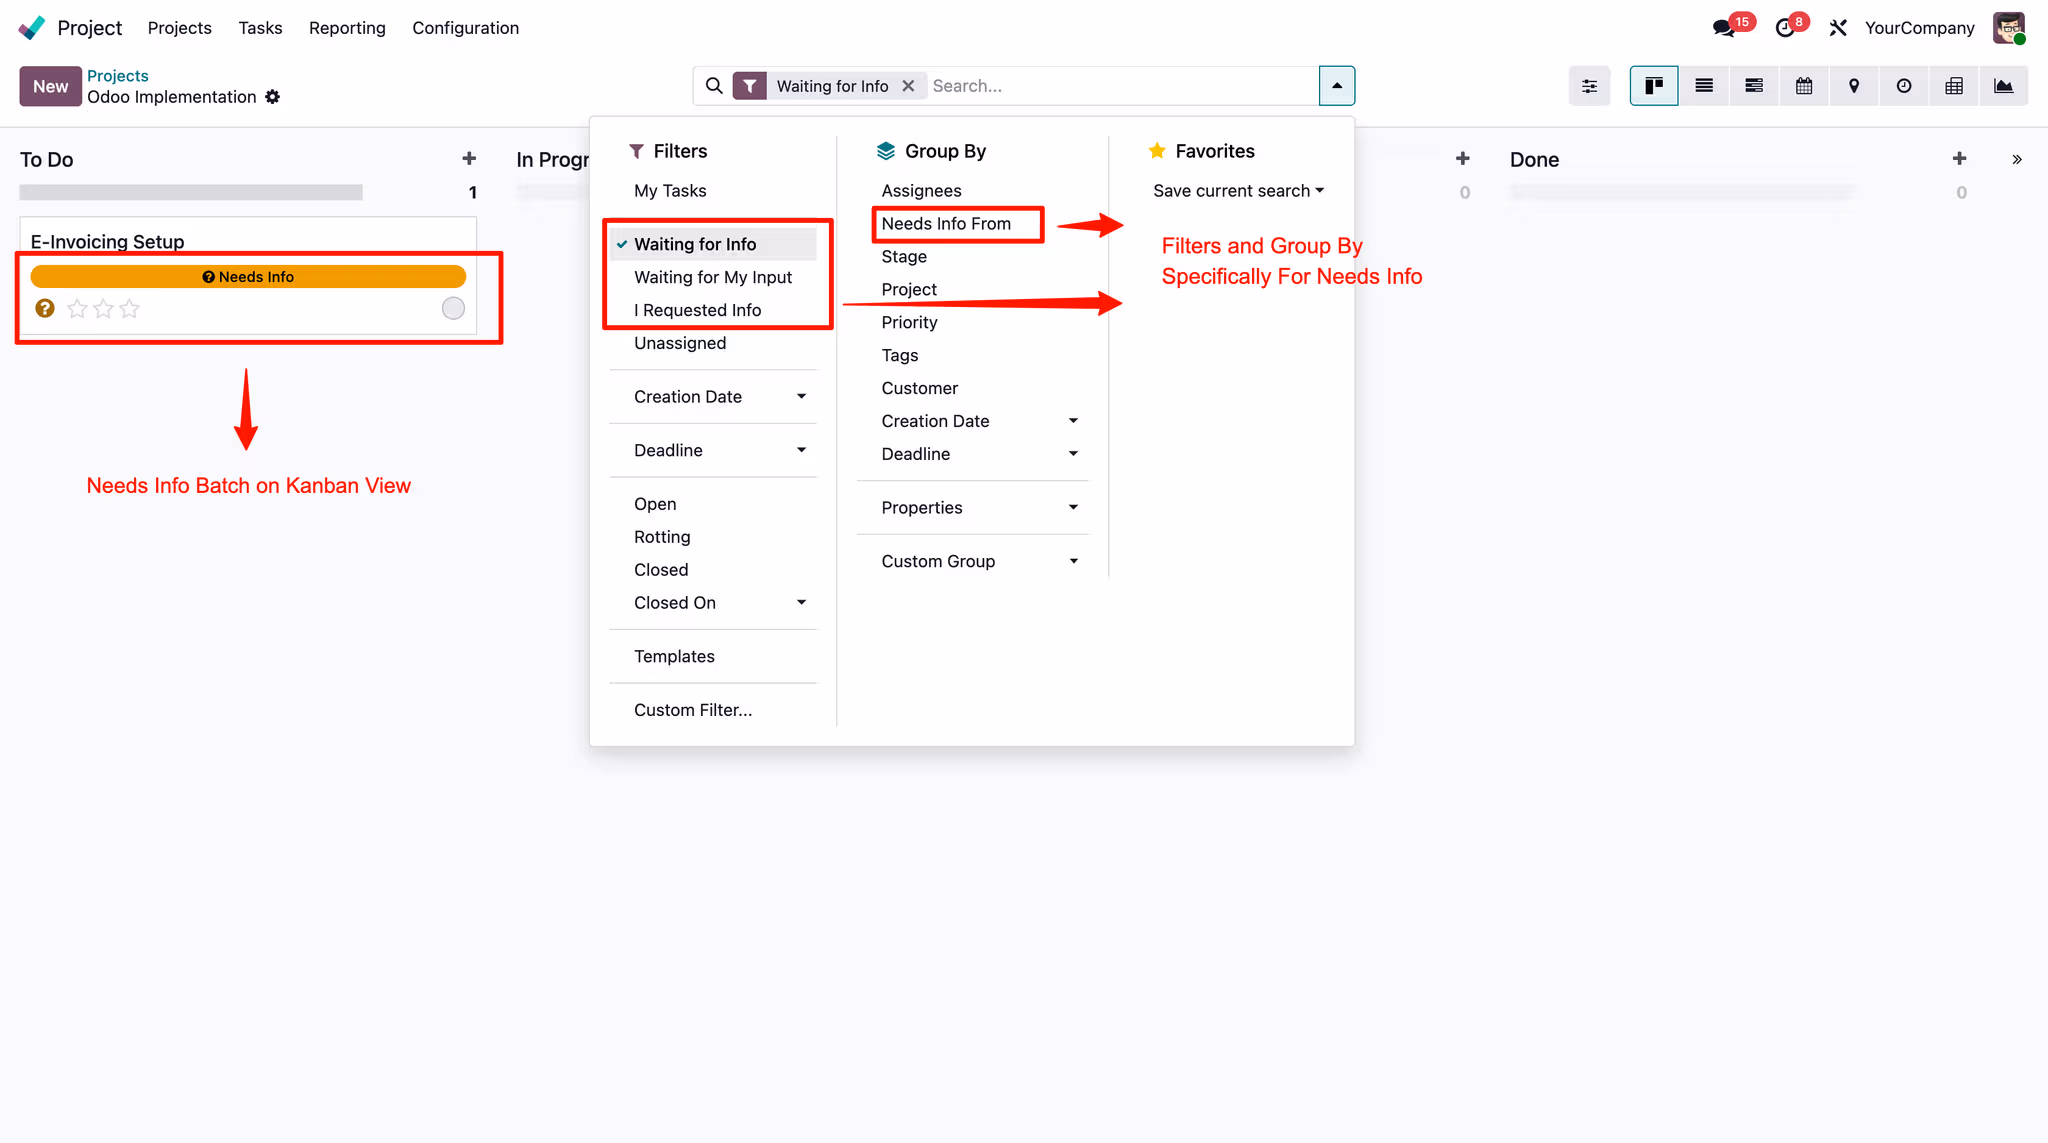Open the Tasks menu
Screen dimensions: 2048x1143
click(x=260, y=28)
